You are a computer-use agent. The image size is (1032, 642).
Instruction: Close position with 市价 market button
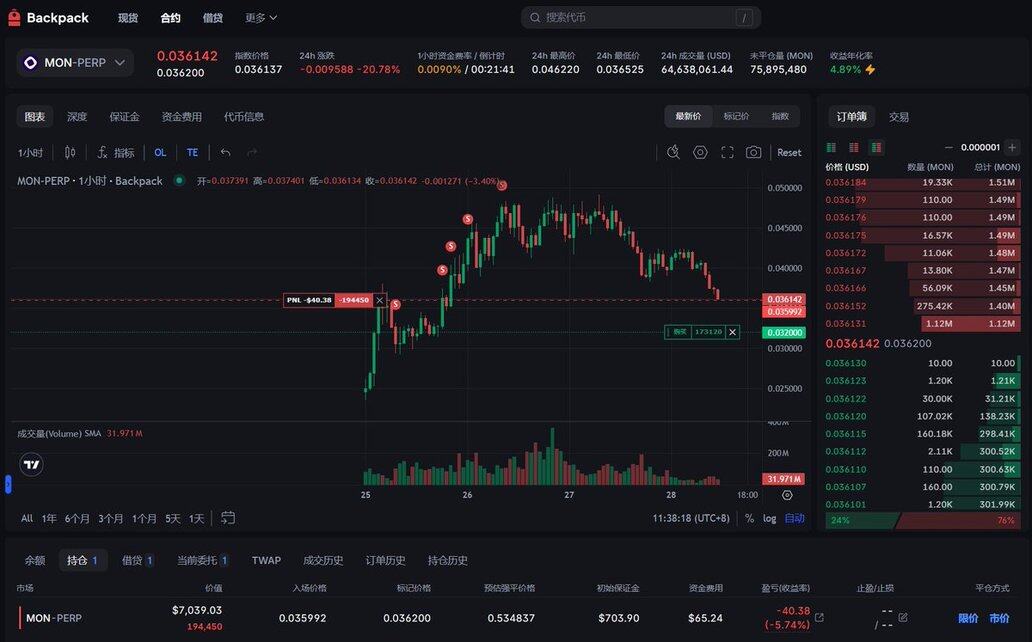[x=999, y=618]
